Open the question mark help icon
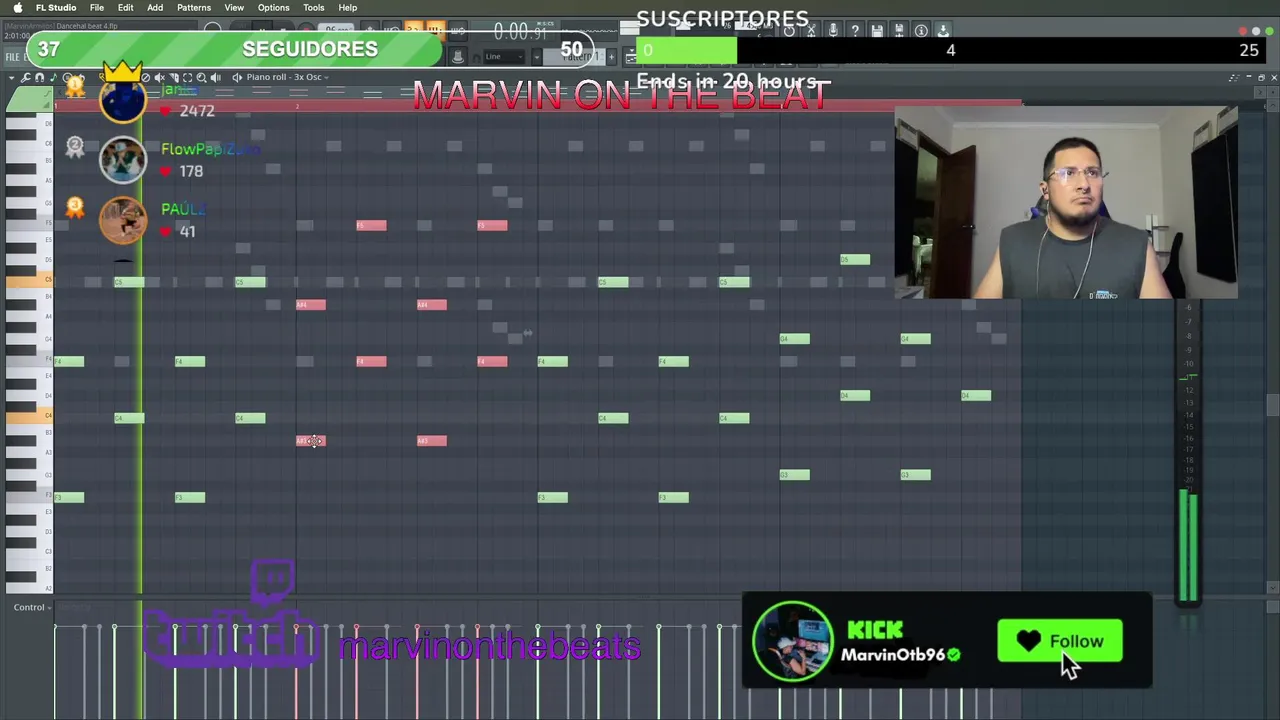The width and height of the screenshot is (1280, 720). pyautogui.click(x=855, y=31)
